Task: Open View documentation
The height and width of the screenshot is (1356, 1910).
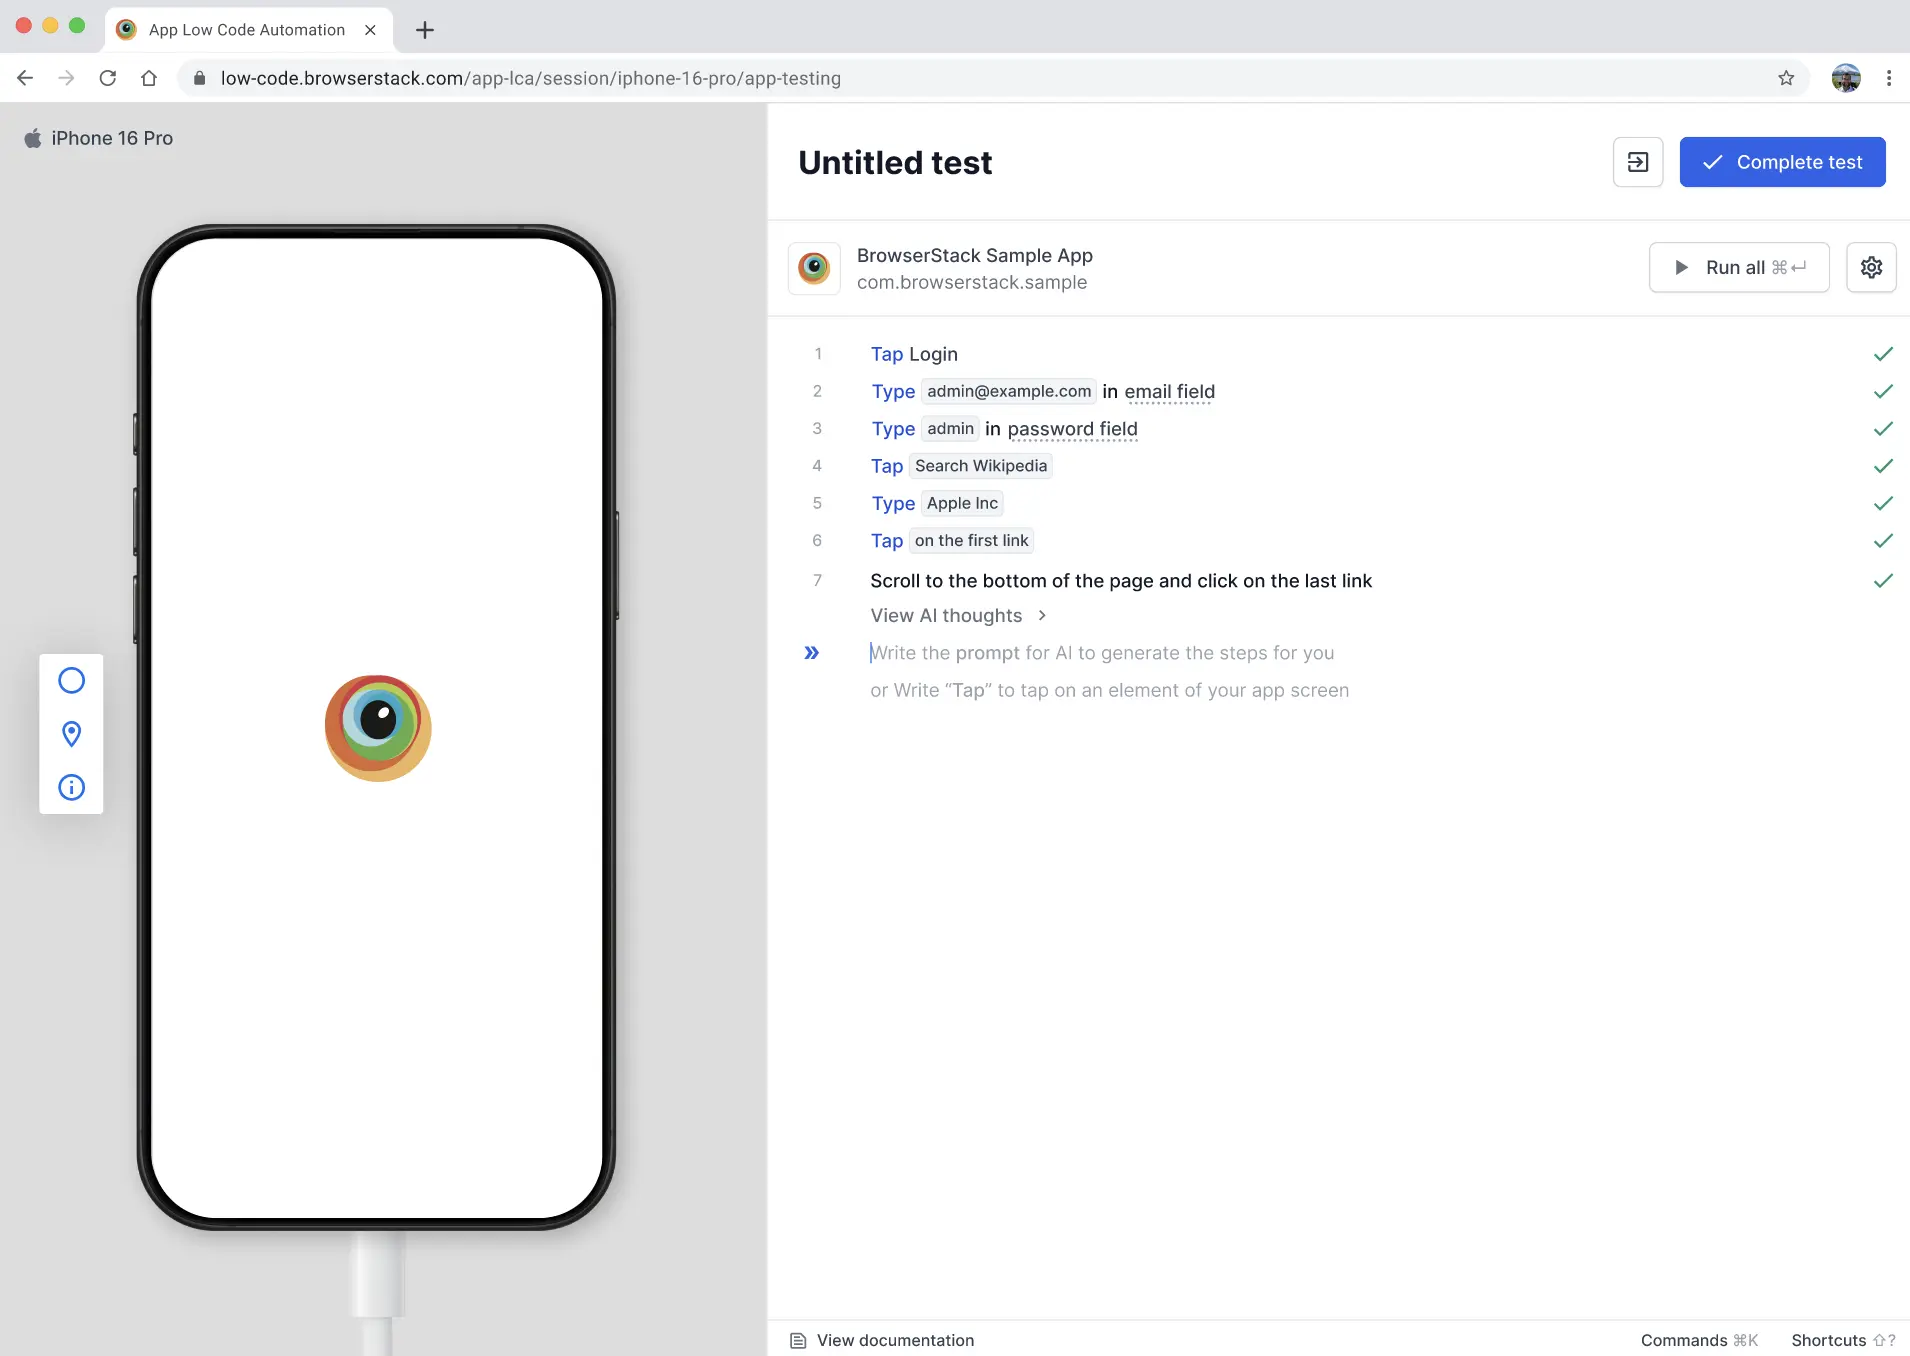Action: pos(893,1340)
